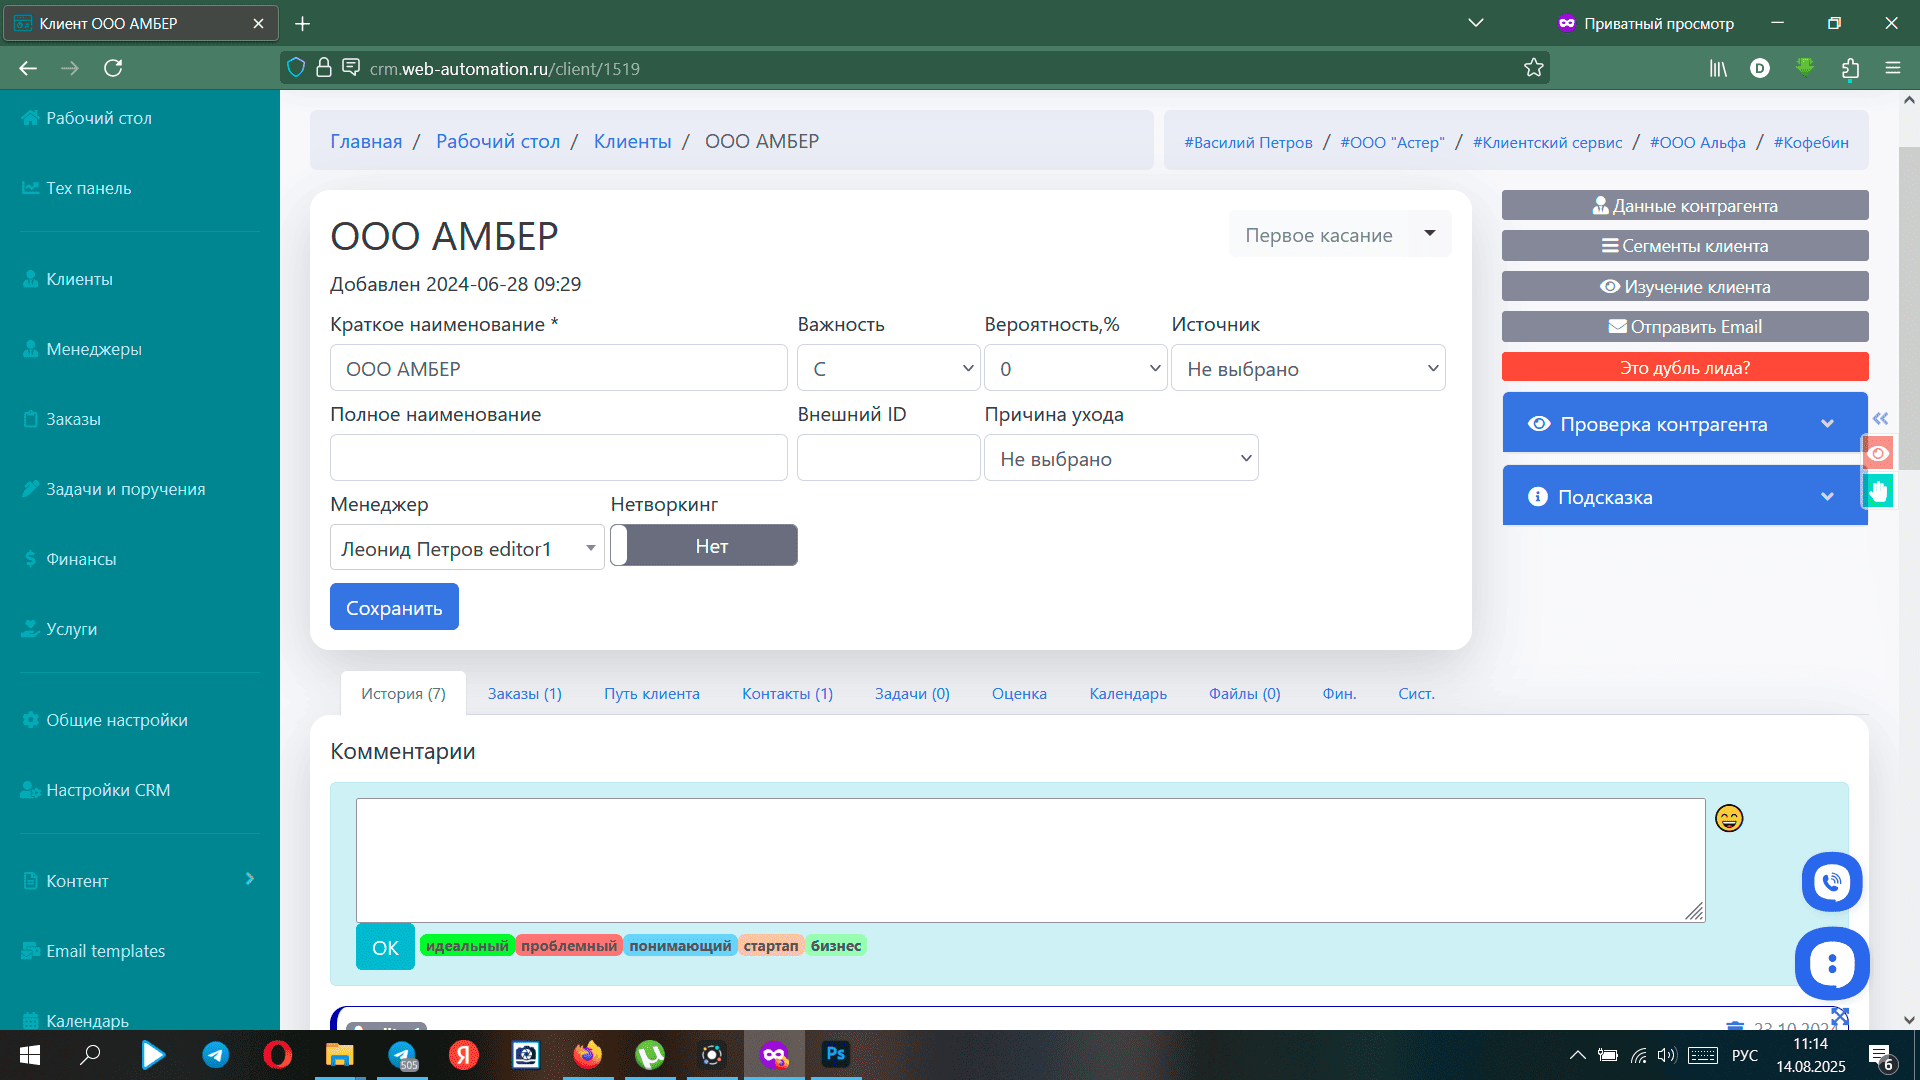Click the double-chevron collapse icon on right
Image resolution: width=1920 pixels, height=1080 pixels.
(1880, 419)
